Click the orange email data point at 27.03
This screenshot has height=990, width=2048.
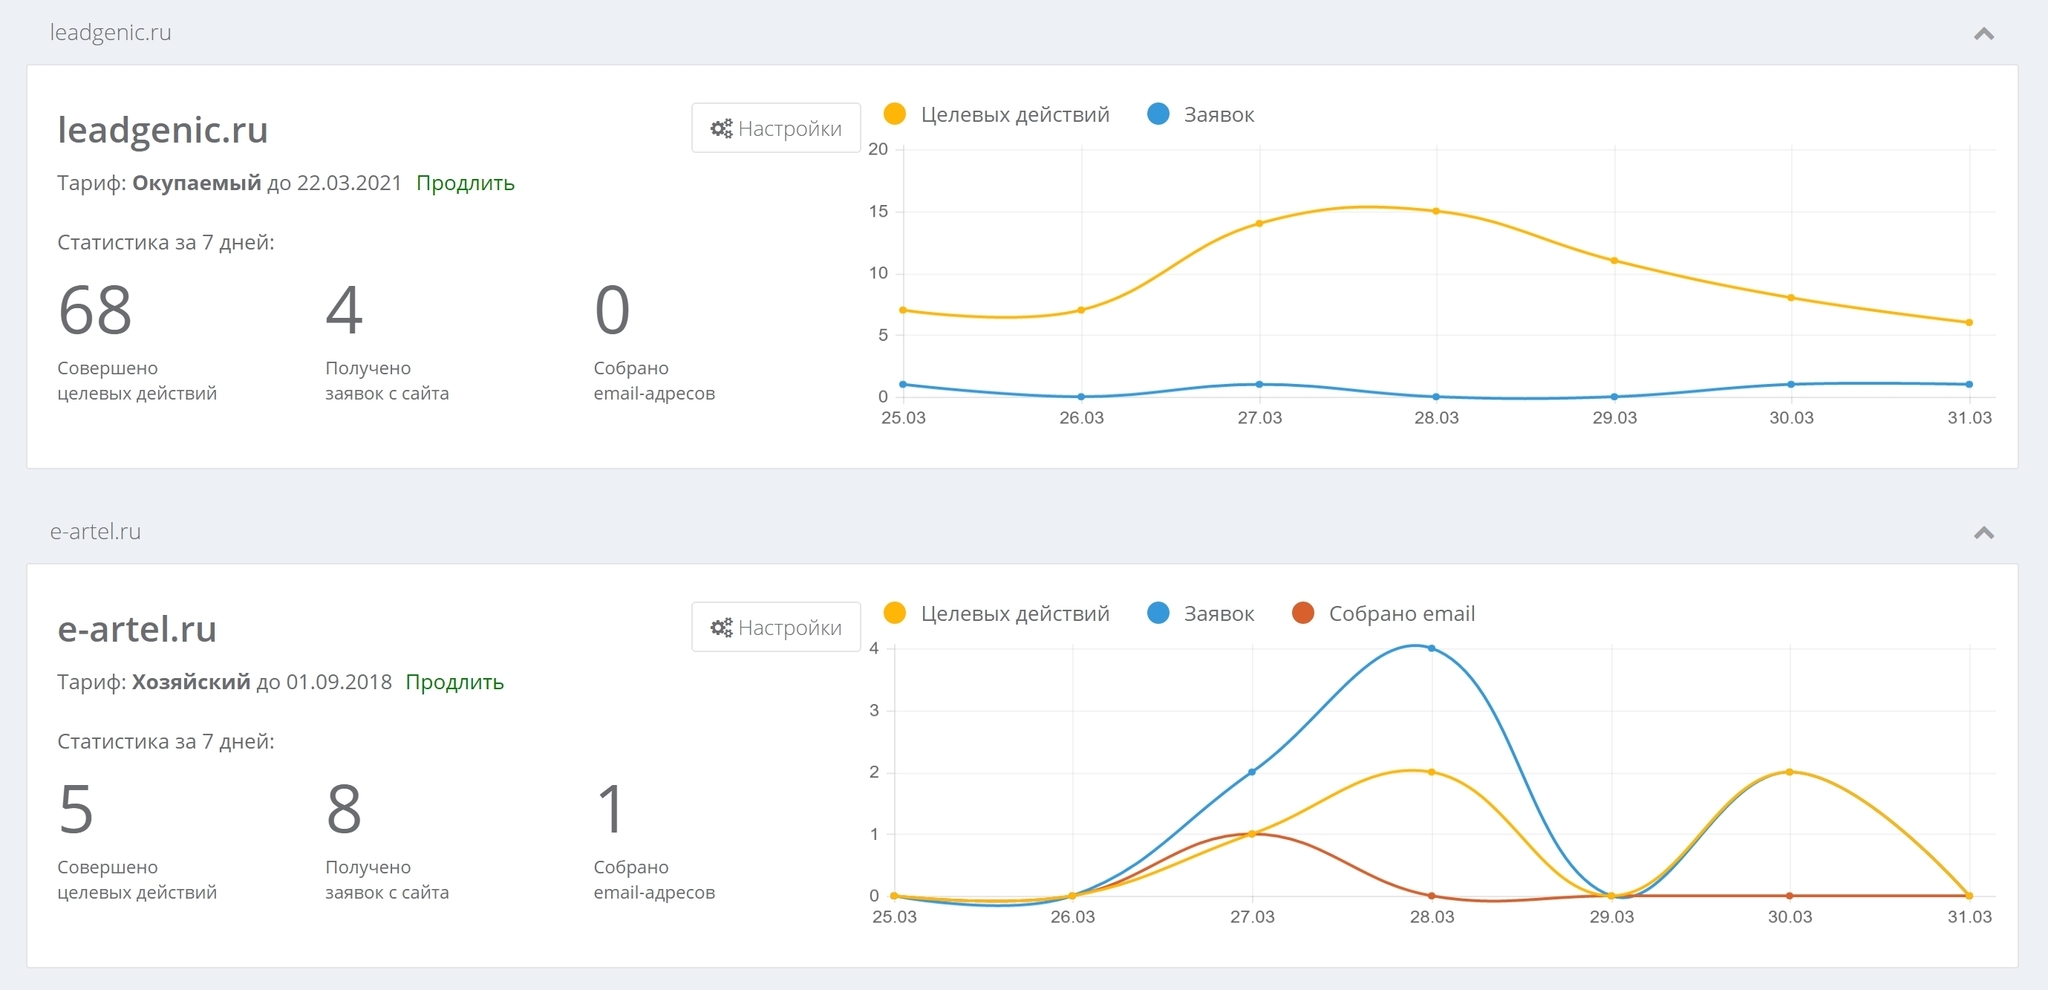tap(1252, 833)
